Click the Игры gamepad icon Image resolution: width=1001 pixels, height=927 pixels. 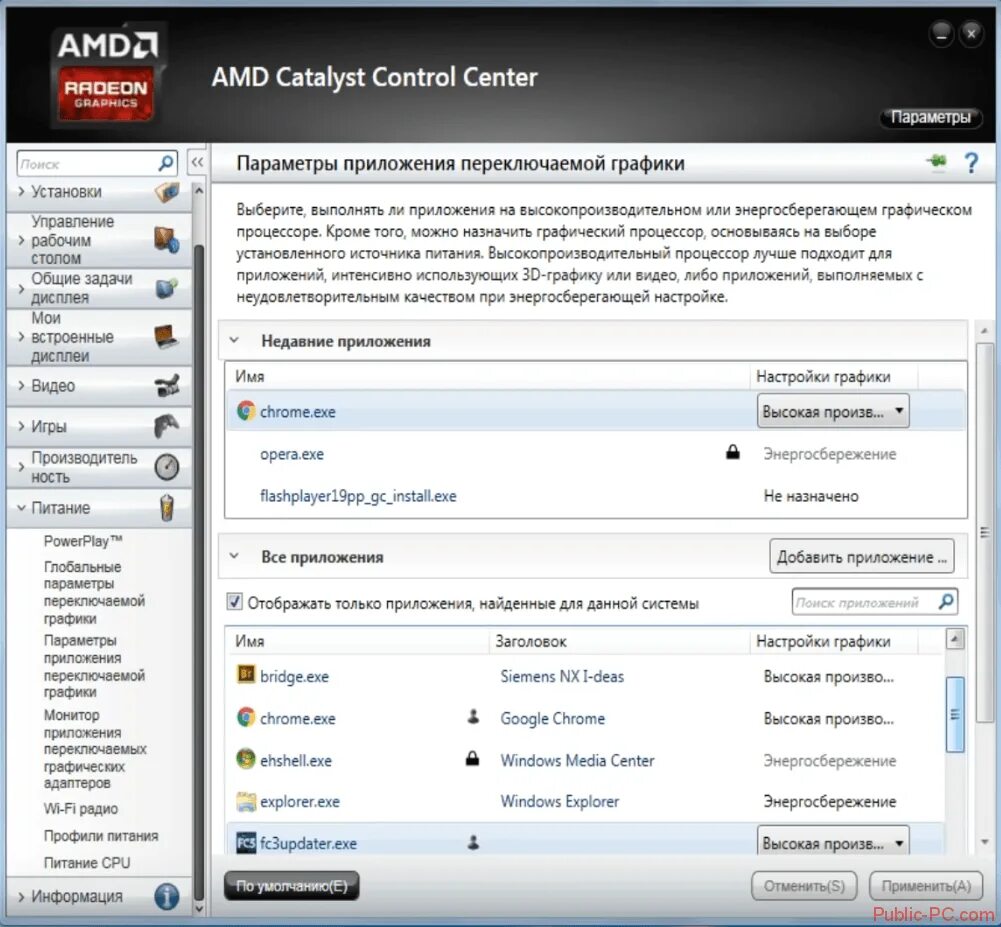(x=167, y=426)
